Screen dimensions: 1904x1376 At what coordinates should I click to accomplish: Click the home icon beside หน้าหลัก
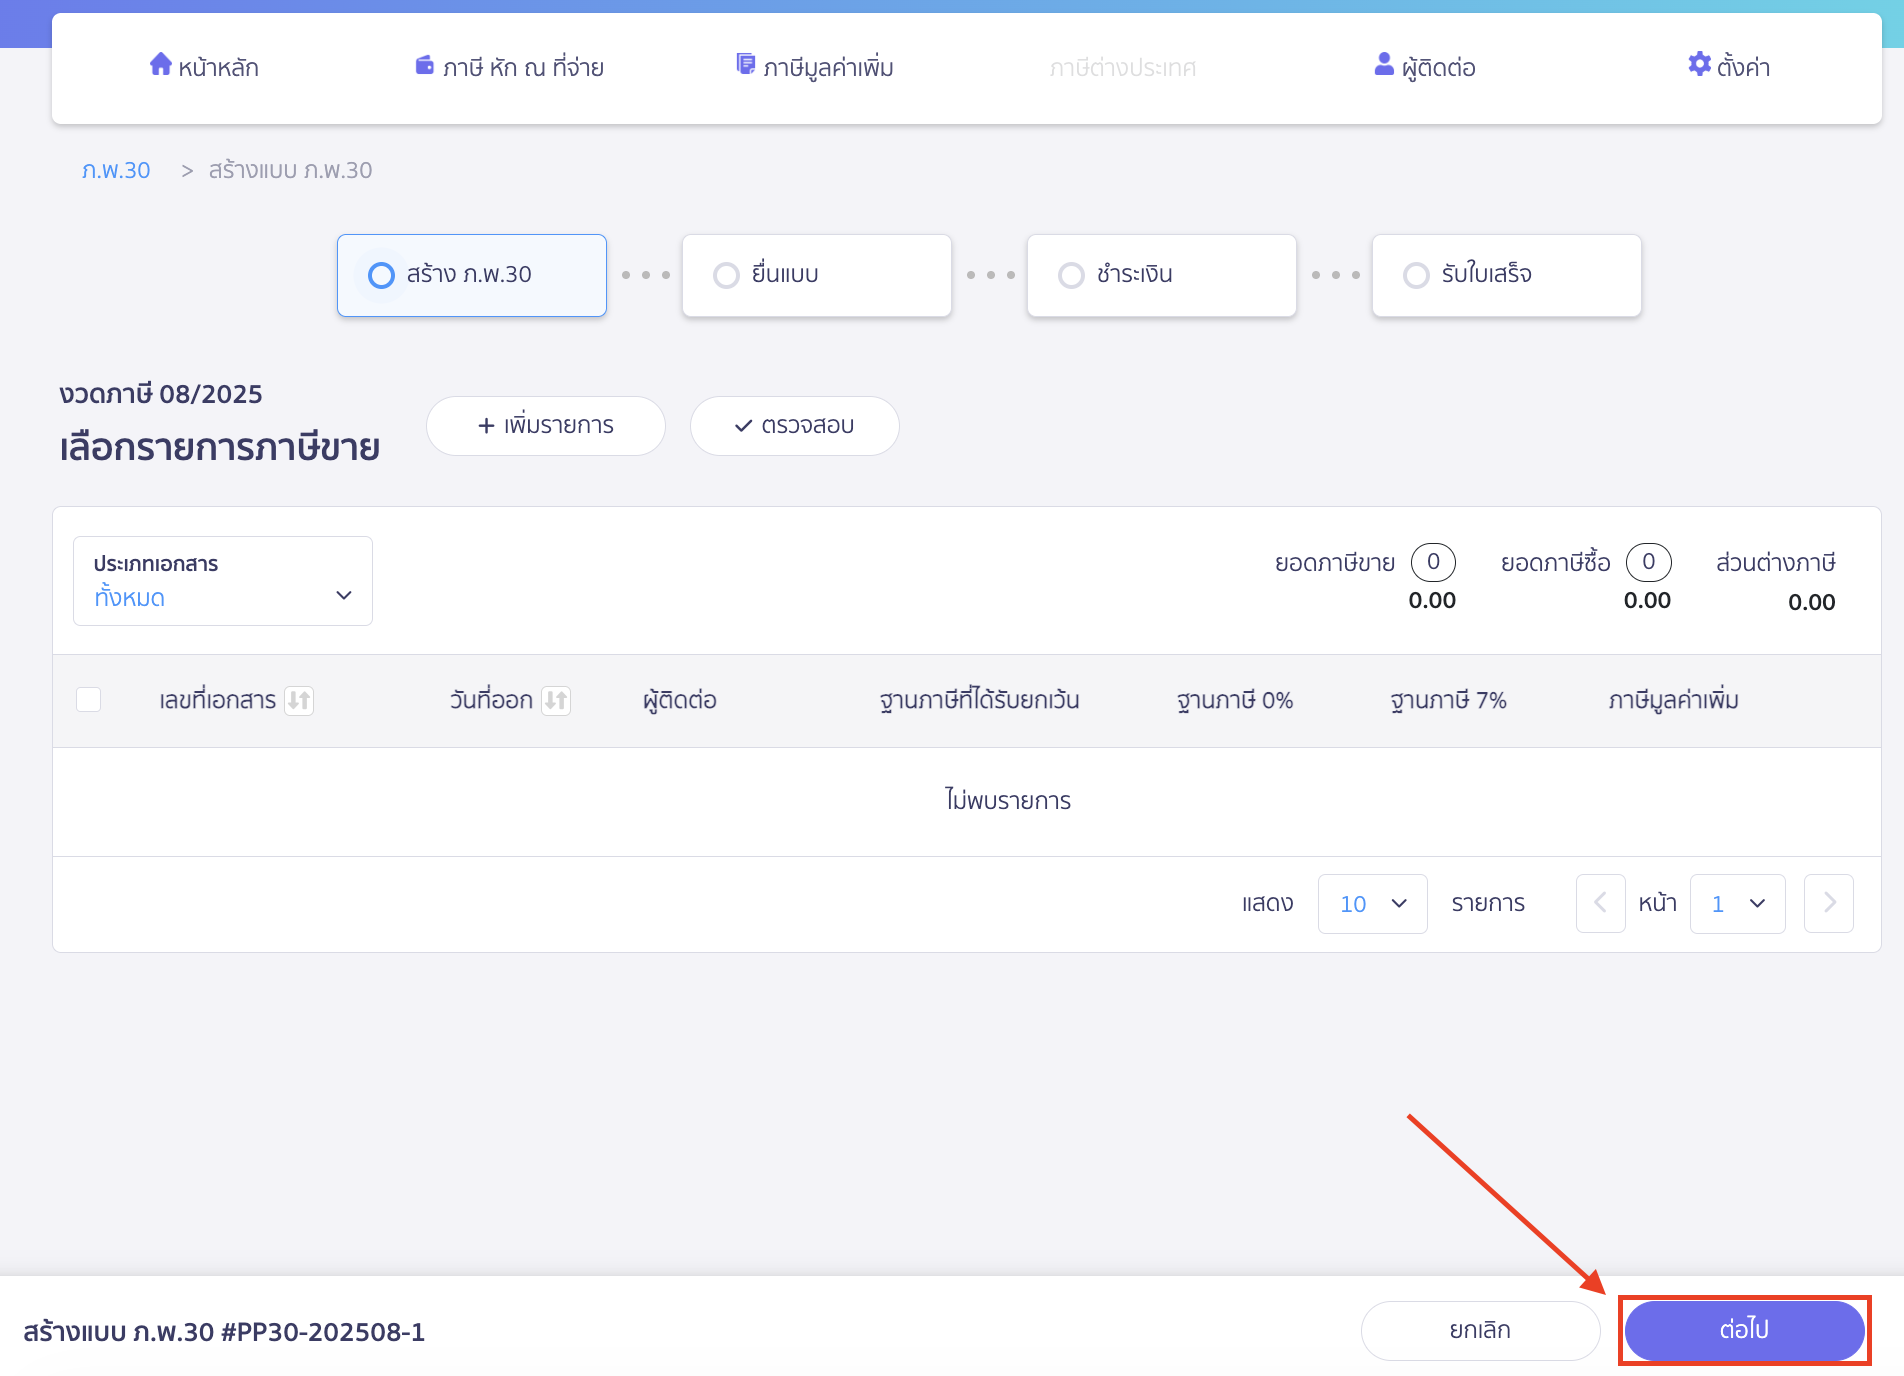pos(160,65)
